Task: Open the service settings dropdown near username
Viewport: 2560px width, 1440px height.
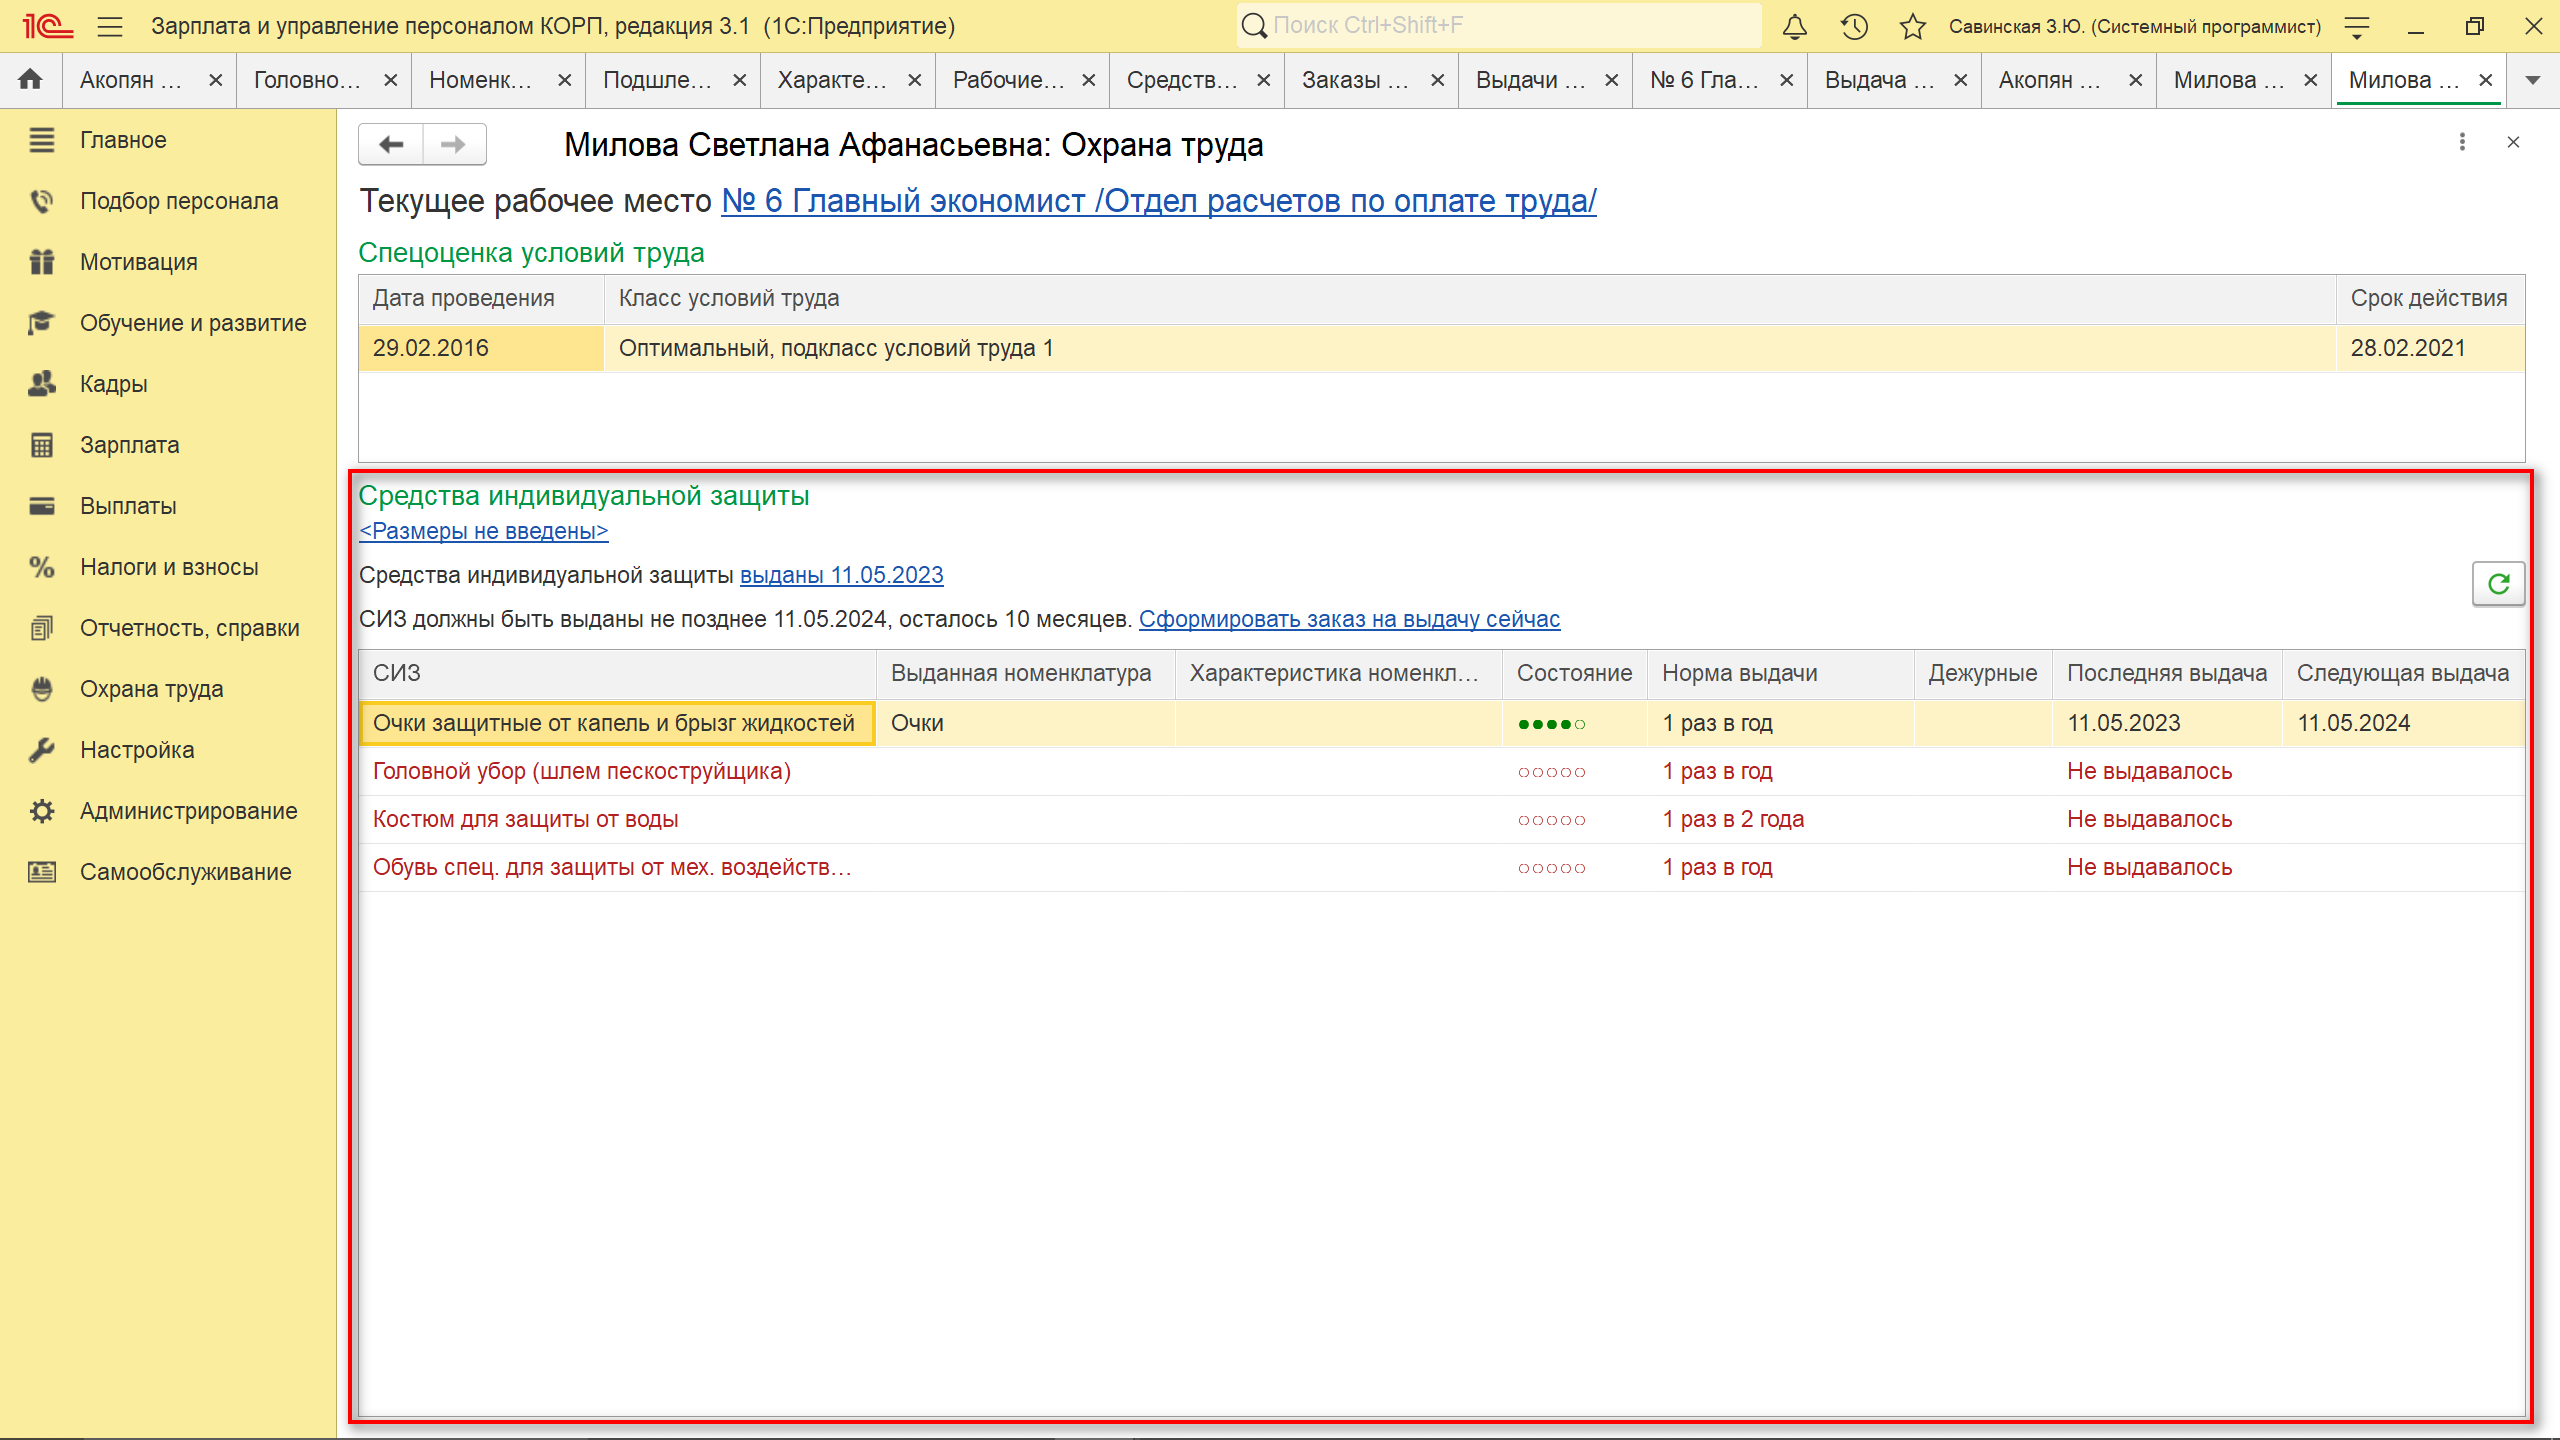Action: click(2357, 27)
